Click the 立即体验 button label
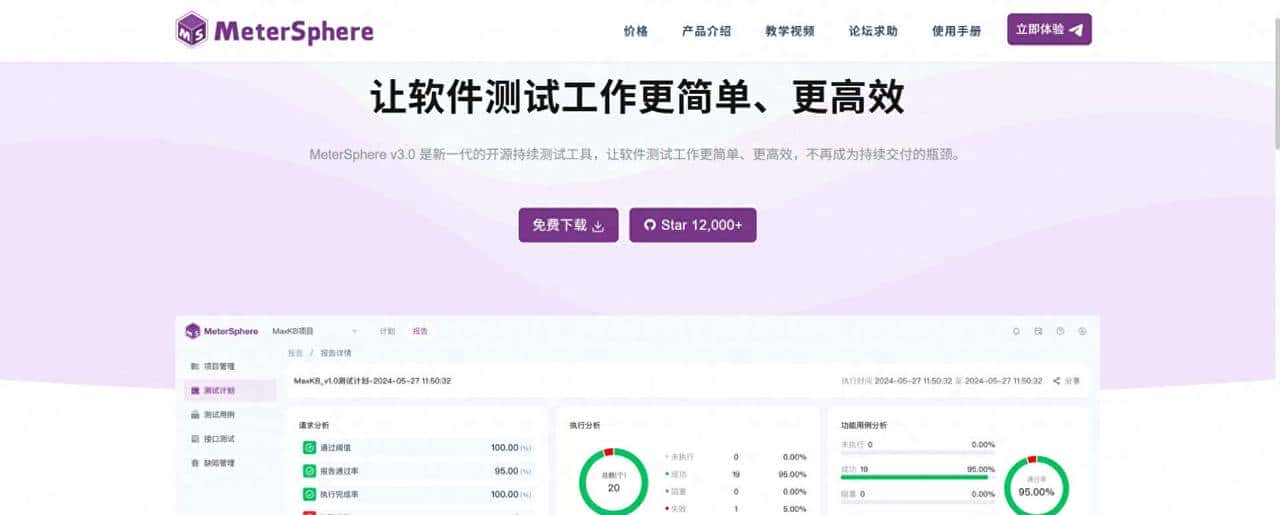The height and width of the screenshot is (515, 1280). tap(1040, 30)
